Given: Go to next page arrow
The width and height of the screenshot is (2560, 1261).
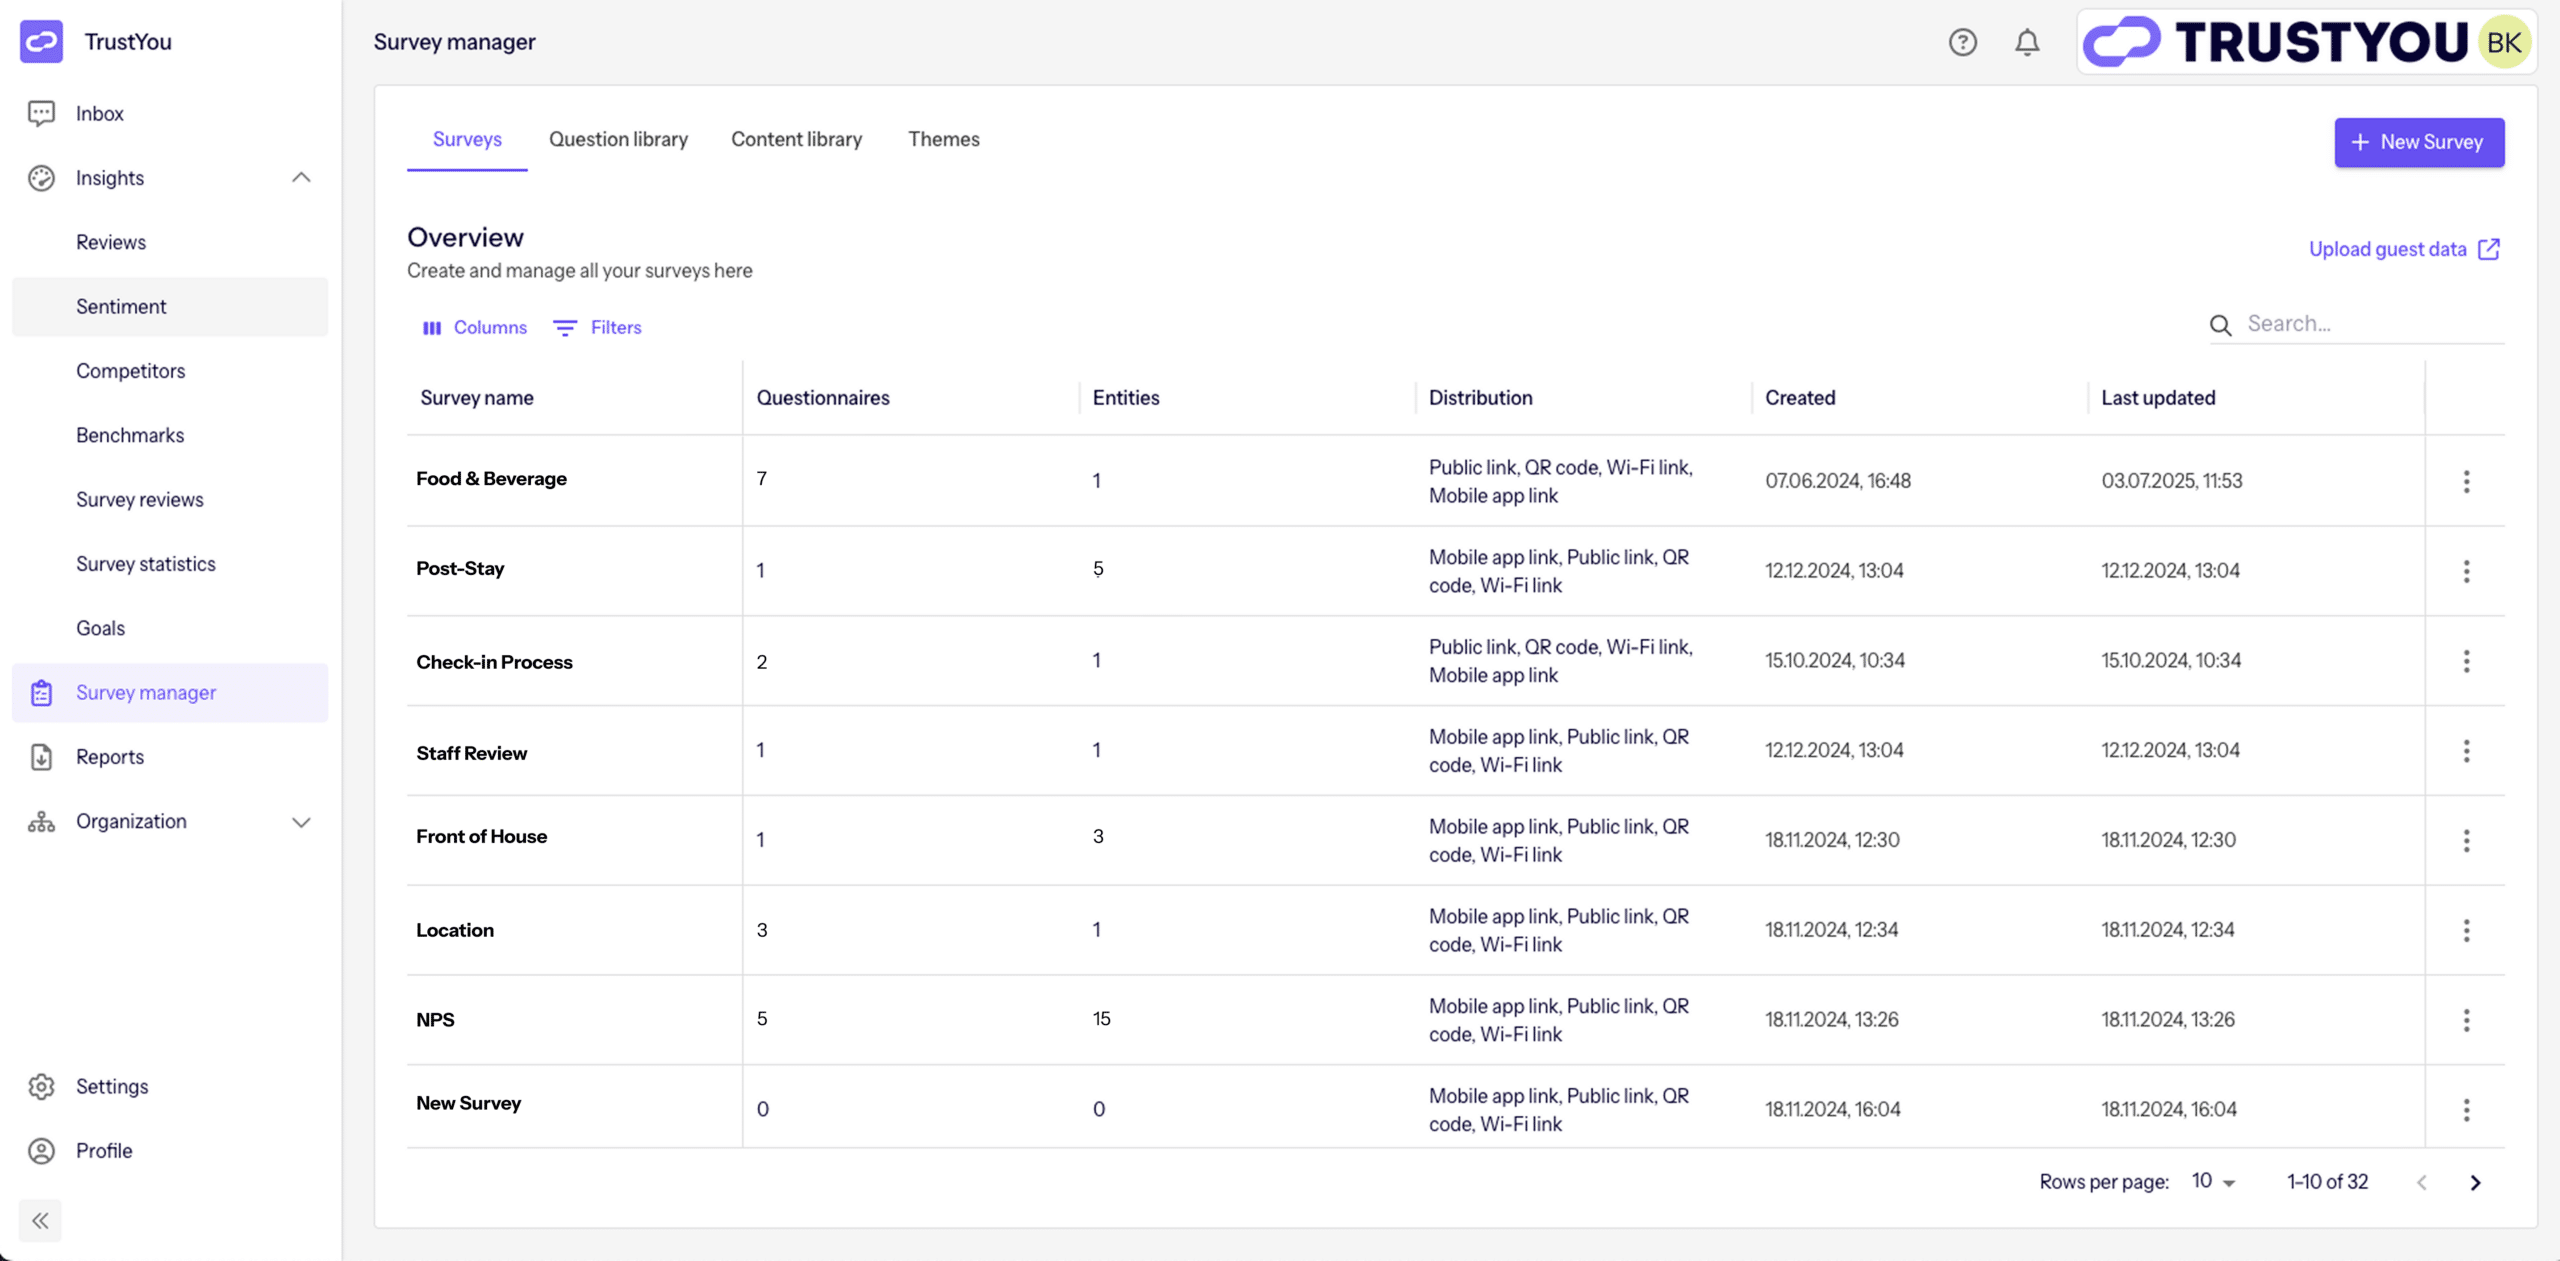Looking at the screenshot, I should (2475, 1183).
